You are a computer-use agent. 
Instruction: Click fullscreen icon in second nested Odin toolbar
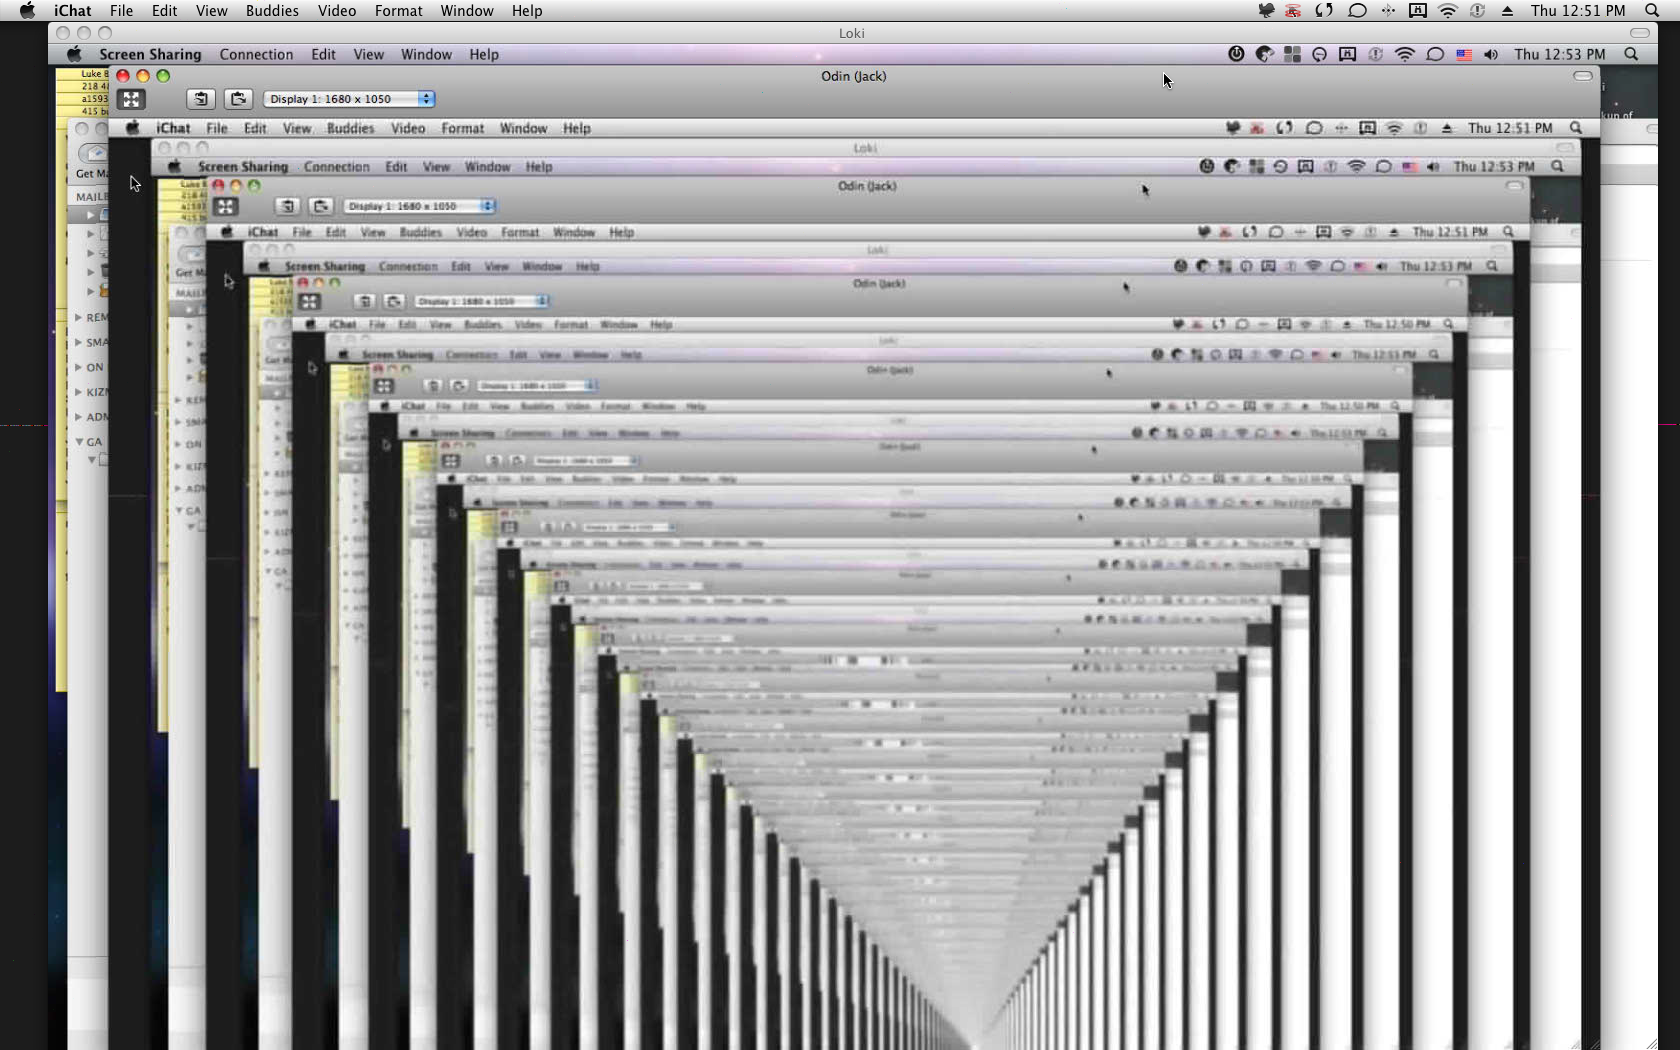pyautogui.click(x=225, y=206)
